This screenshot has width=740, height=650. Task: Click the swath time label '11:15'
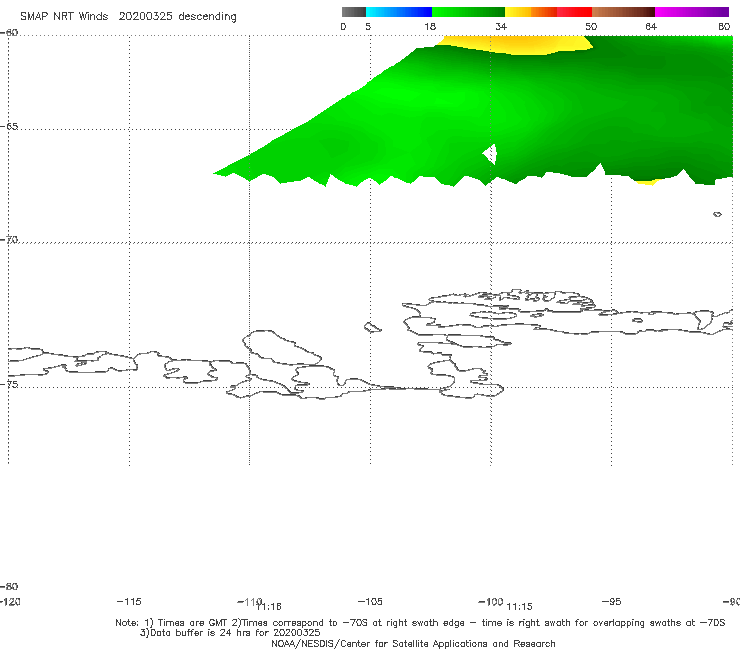pyautogui.click(x=520, y=607)
